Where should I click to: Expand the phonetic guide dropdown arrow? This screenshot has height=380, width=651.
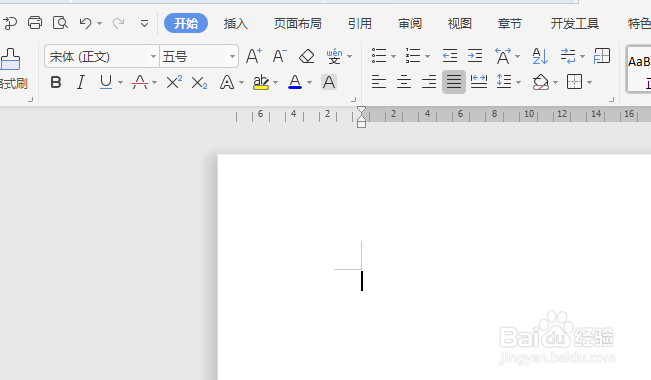click(x=350, y=56)
